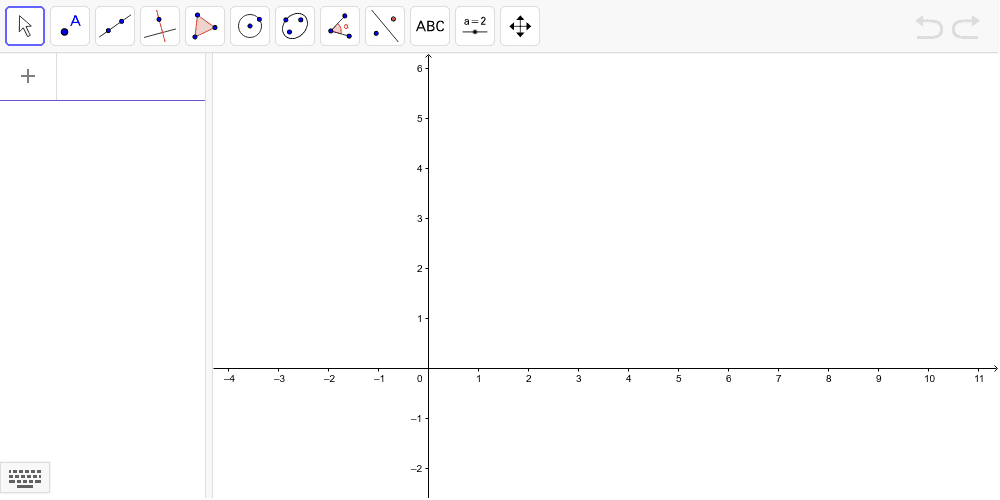Select the Move arrow tool
Screen dimensions: 1000x500
point(25,26)
